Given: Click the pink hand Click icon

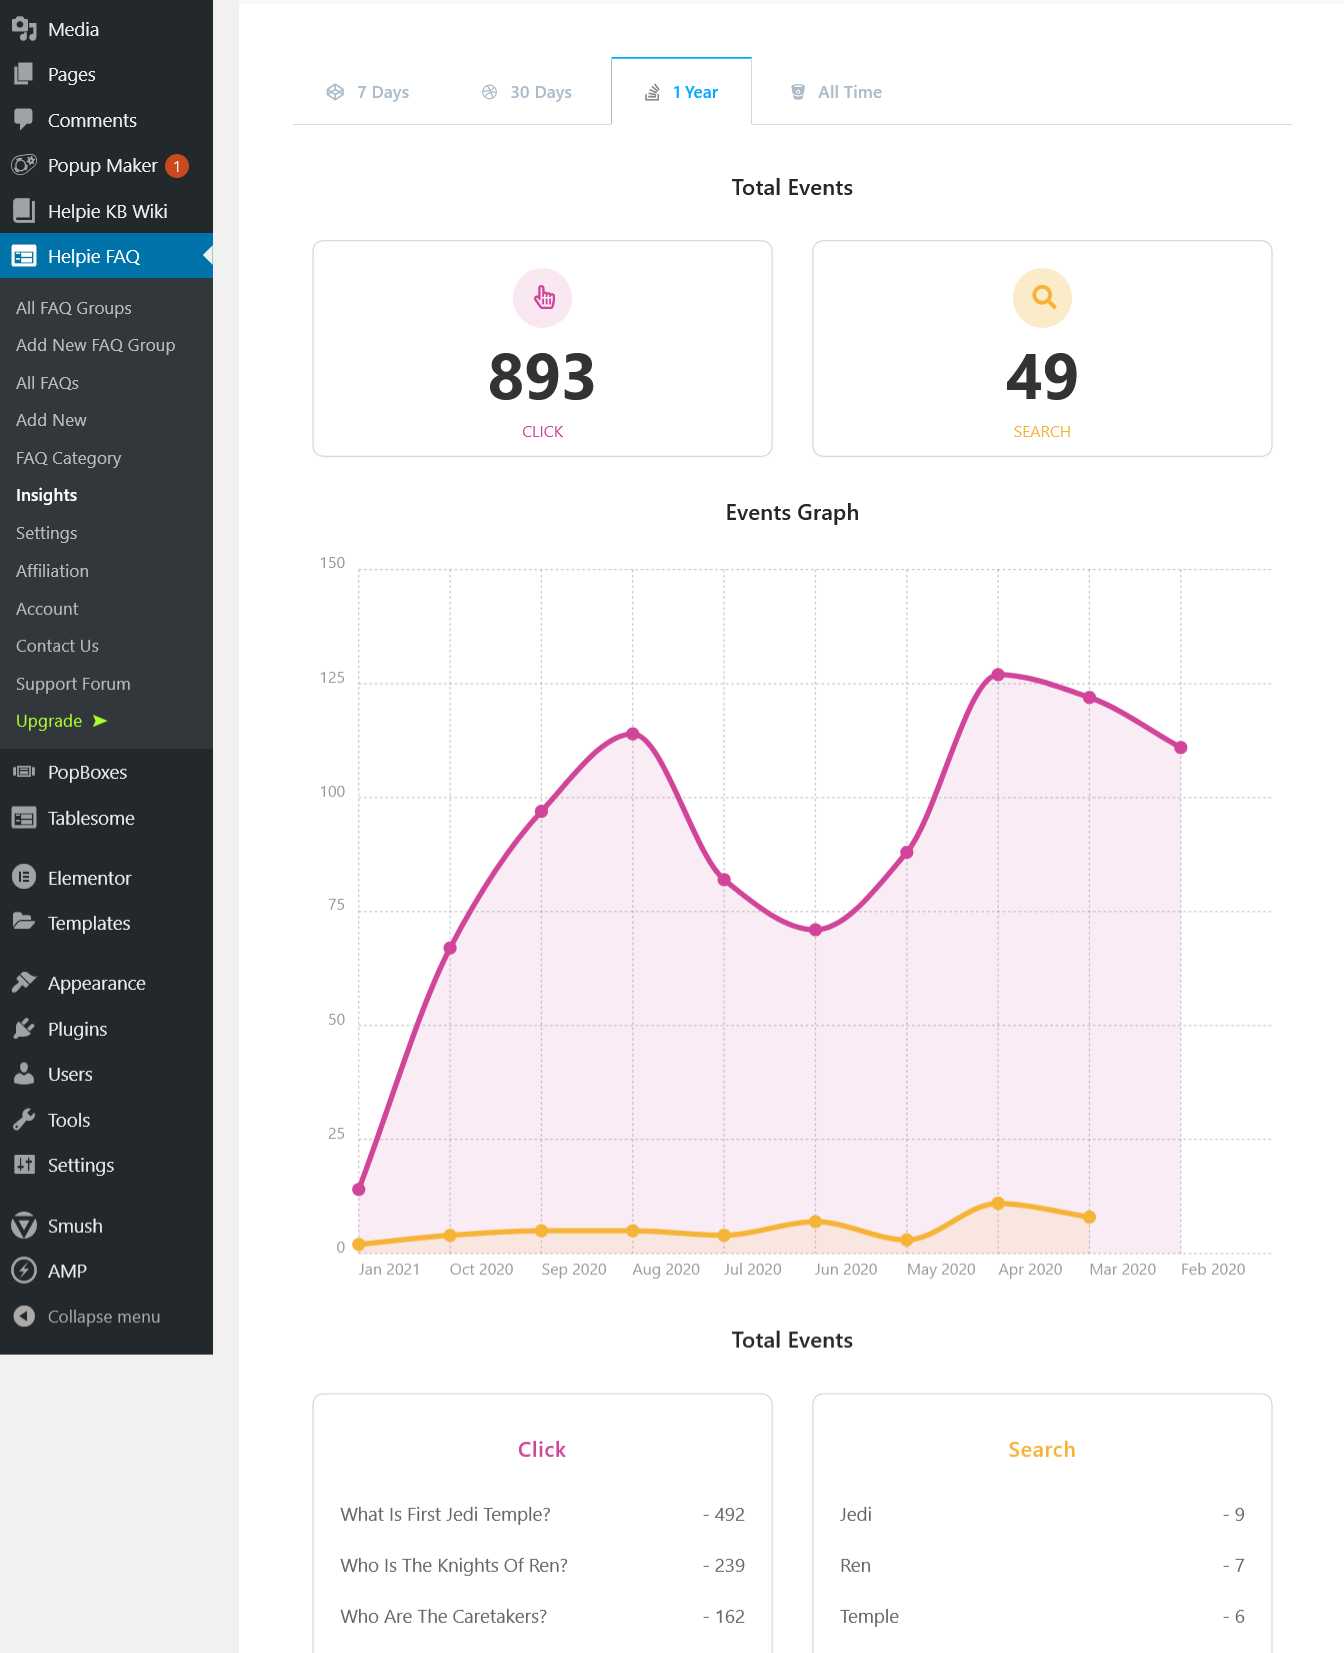Looking at the screenshot, I should 543,298.
